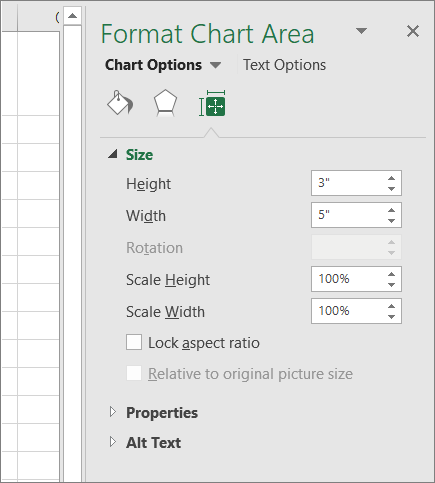
Task: Collapse the Size section
Action: click(x=113, y=154)
